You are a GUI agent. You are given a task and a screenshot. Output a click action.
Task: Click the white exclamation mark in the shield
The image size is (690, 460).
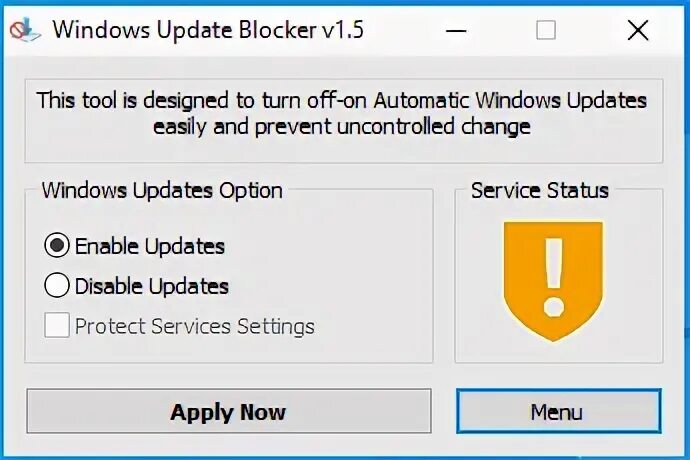click(x=553, y=275)
